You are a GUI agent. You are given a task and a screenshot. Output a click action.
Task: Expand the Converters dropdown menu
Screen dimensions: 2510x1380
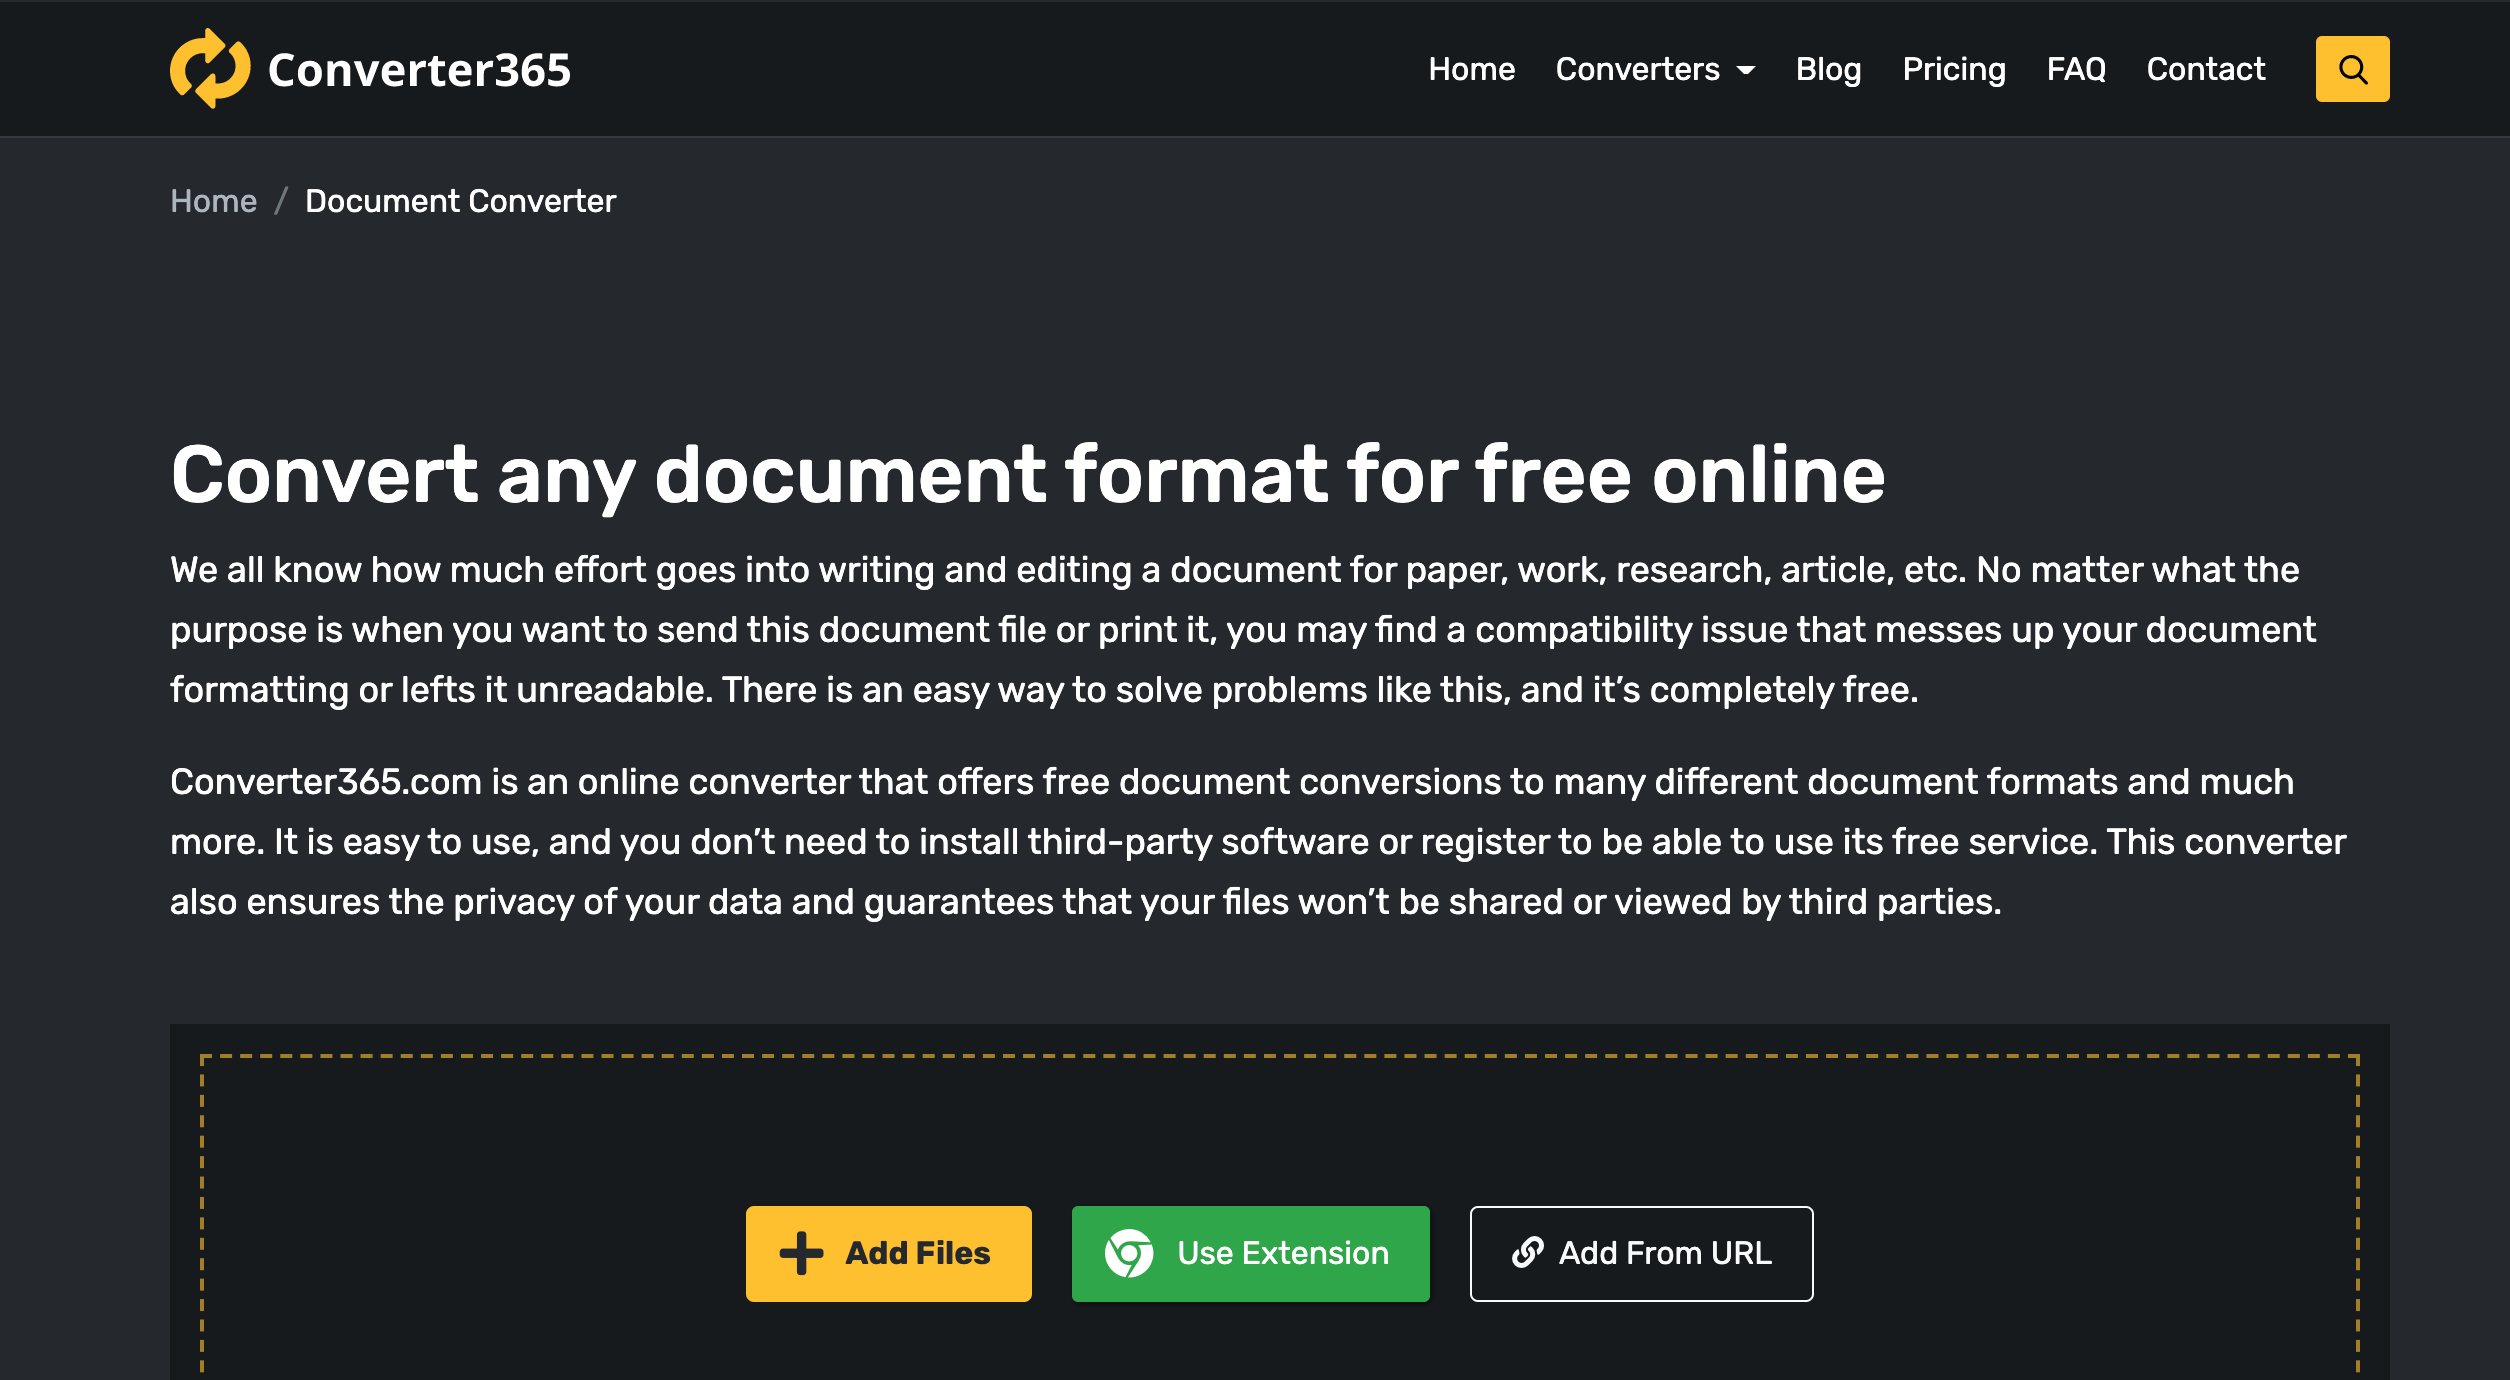coord(1657,68)
